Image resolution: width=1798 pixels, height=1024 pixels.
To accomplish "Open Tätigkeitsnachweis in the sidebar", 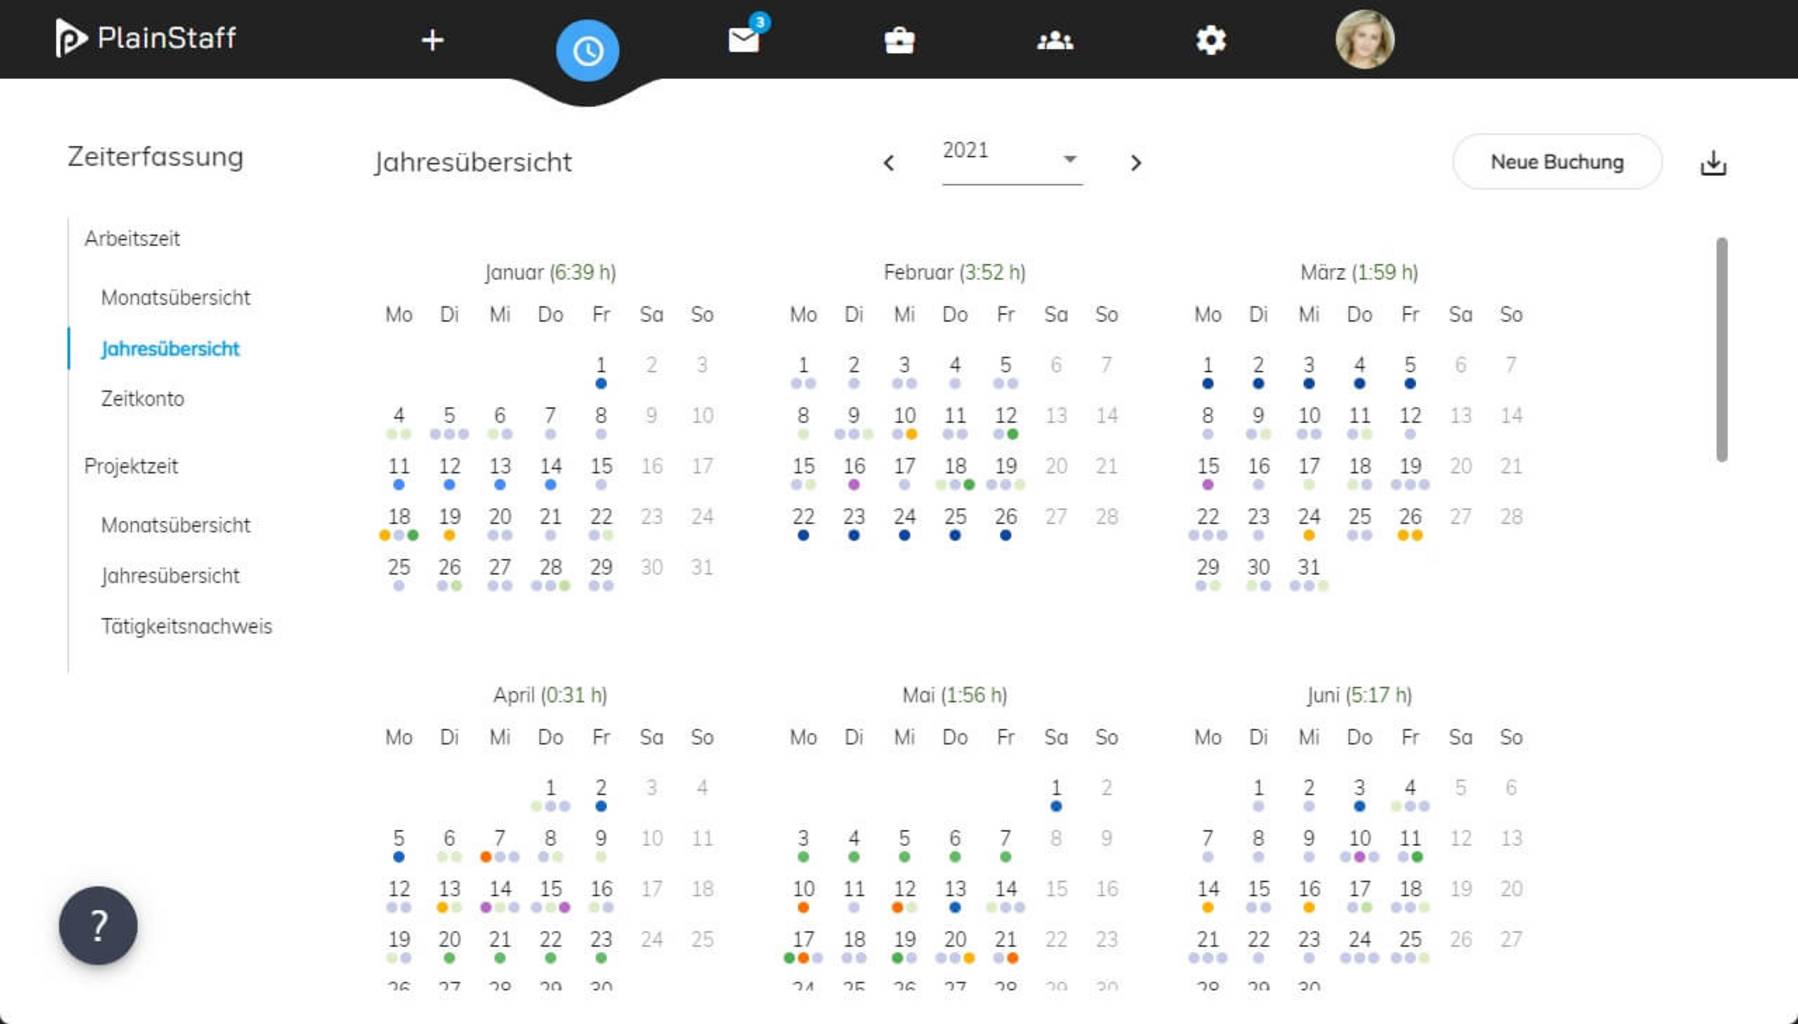I will pyautogui.click(x=186, y=627).
